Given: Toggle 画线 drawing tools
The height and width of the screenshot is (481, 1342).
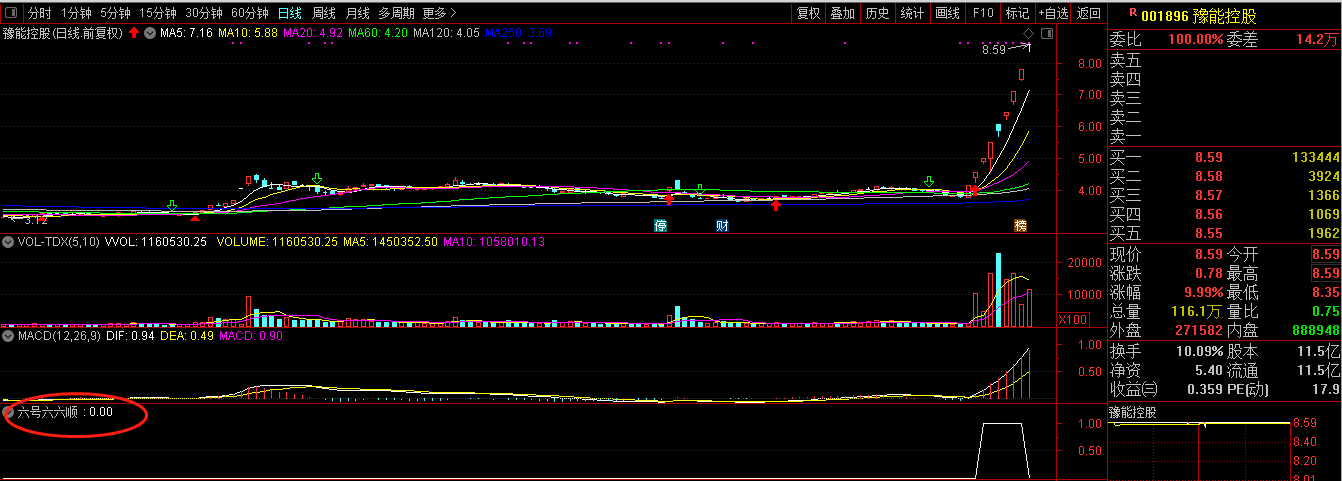Looking at the screenshot, I should (x=946, y=14).
